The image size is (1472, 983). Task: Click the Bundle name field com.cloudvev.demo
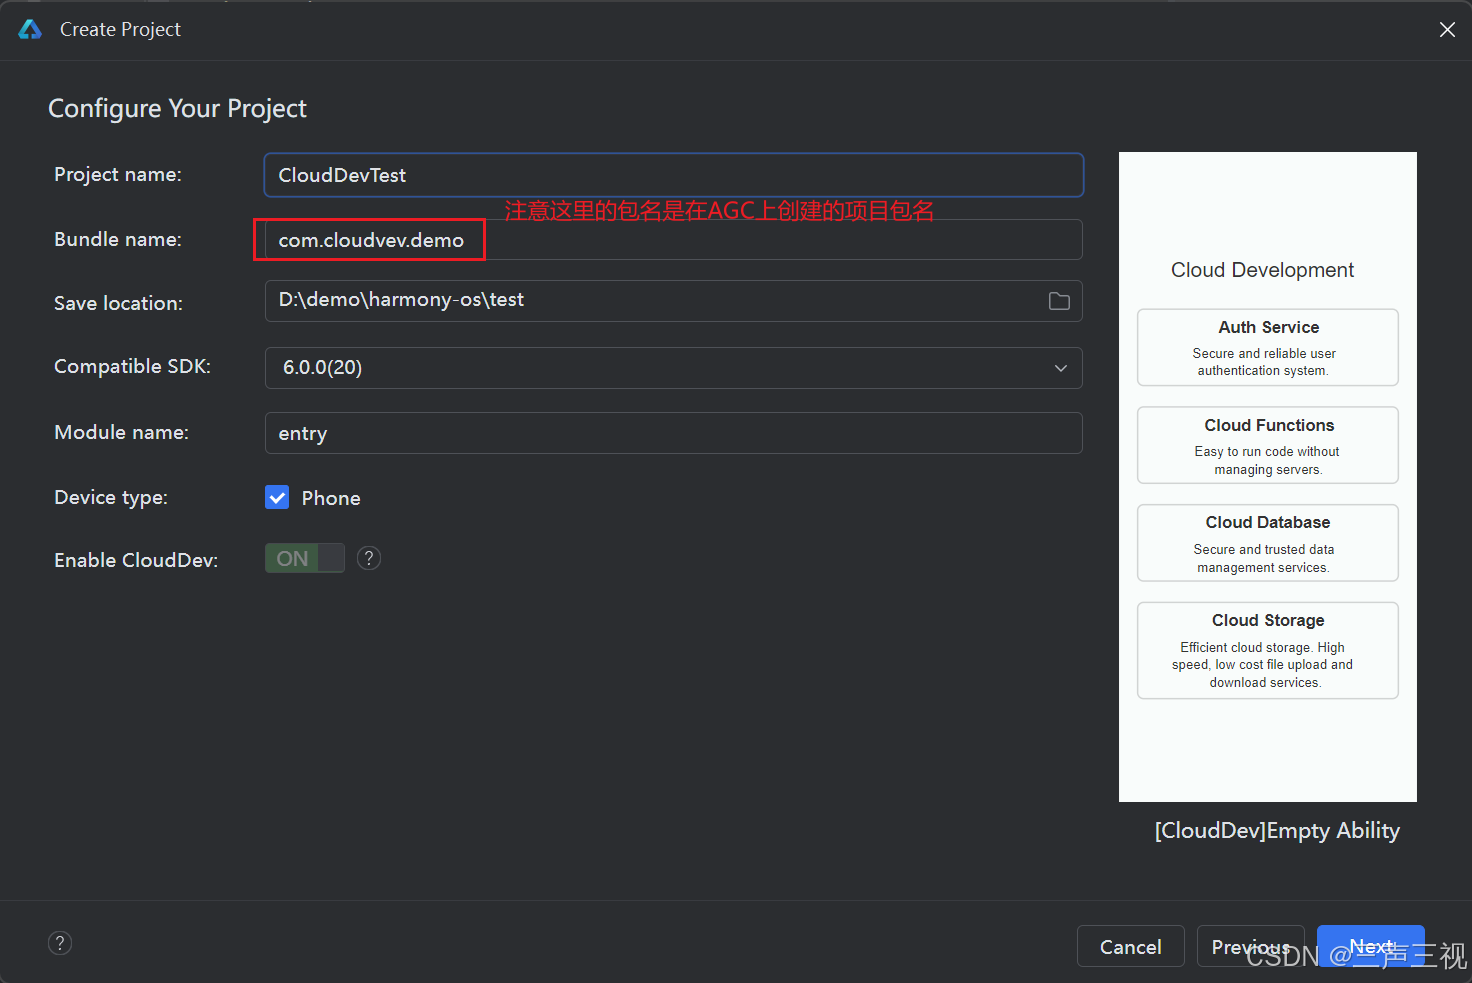click(x=673, y=240)
